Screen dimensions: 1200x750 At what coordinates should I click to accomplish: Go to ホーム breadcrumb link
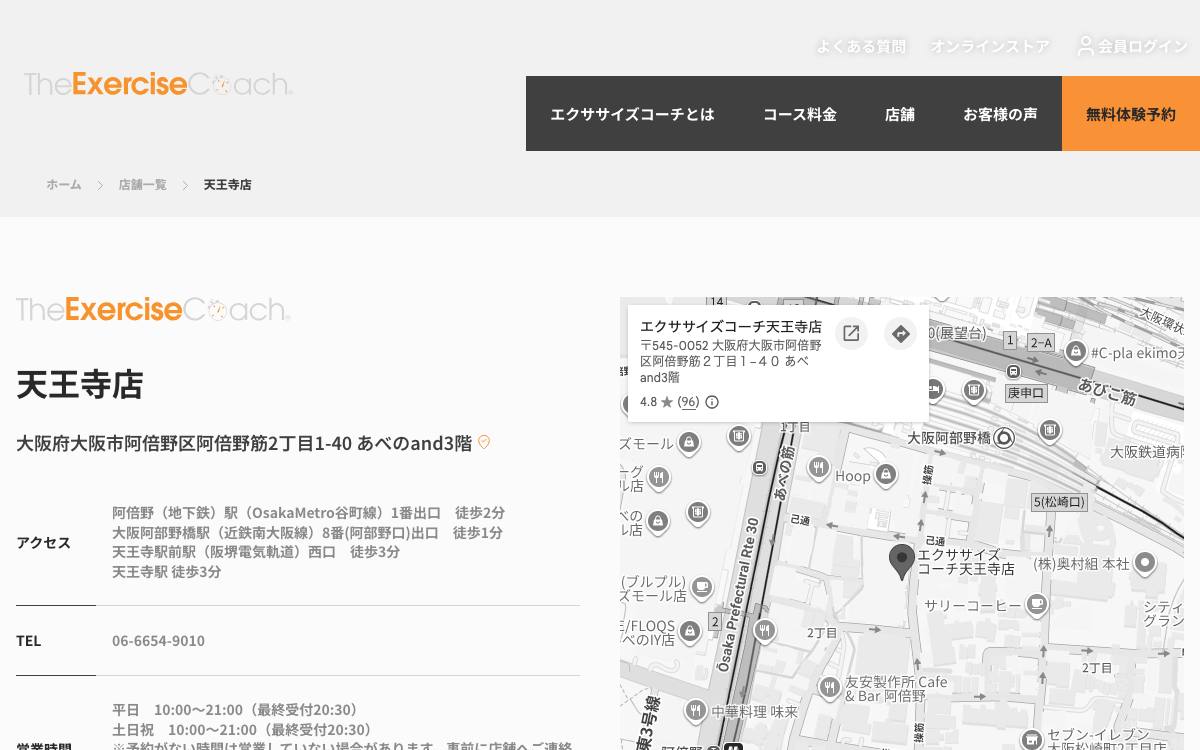[64, 185]
